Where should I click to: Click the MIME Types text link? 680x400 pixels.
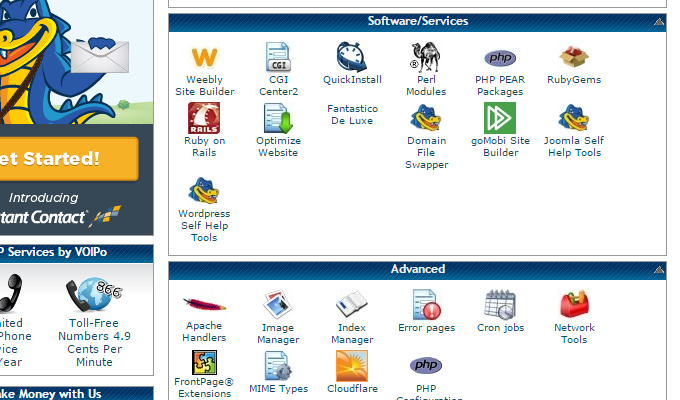[278, 389]
